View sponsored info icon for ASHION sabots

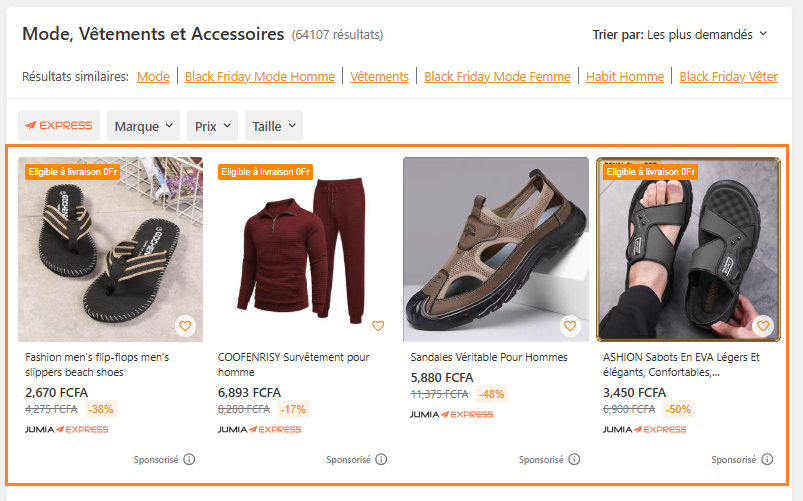click(x=767, y=460)
